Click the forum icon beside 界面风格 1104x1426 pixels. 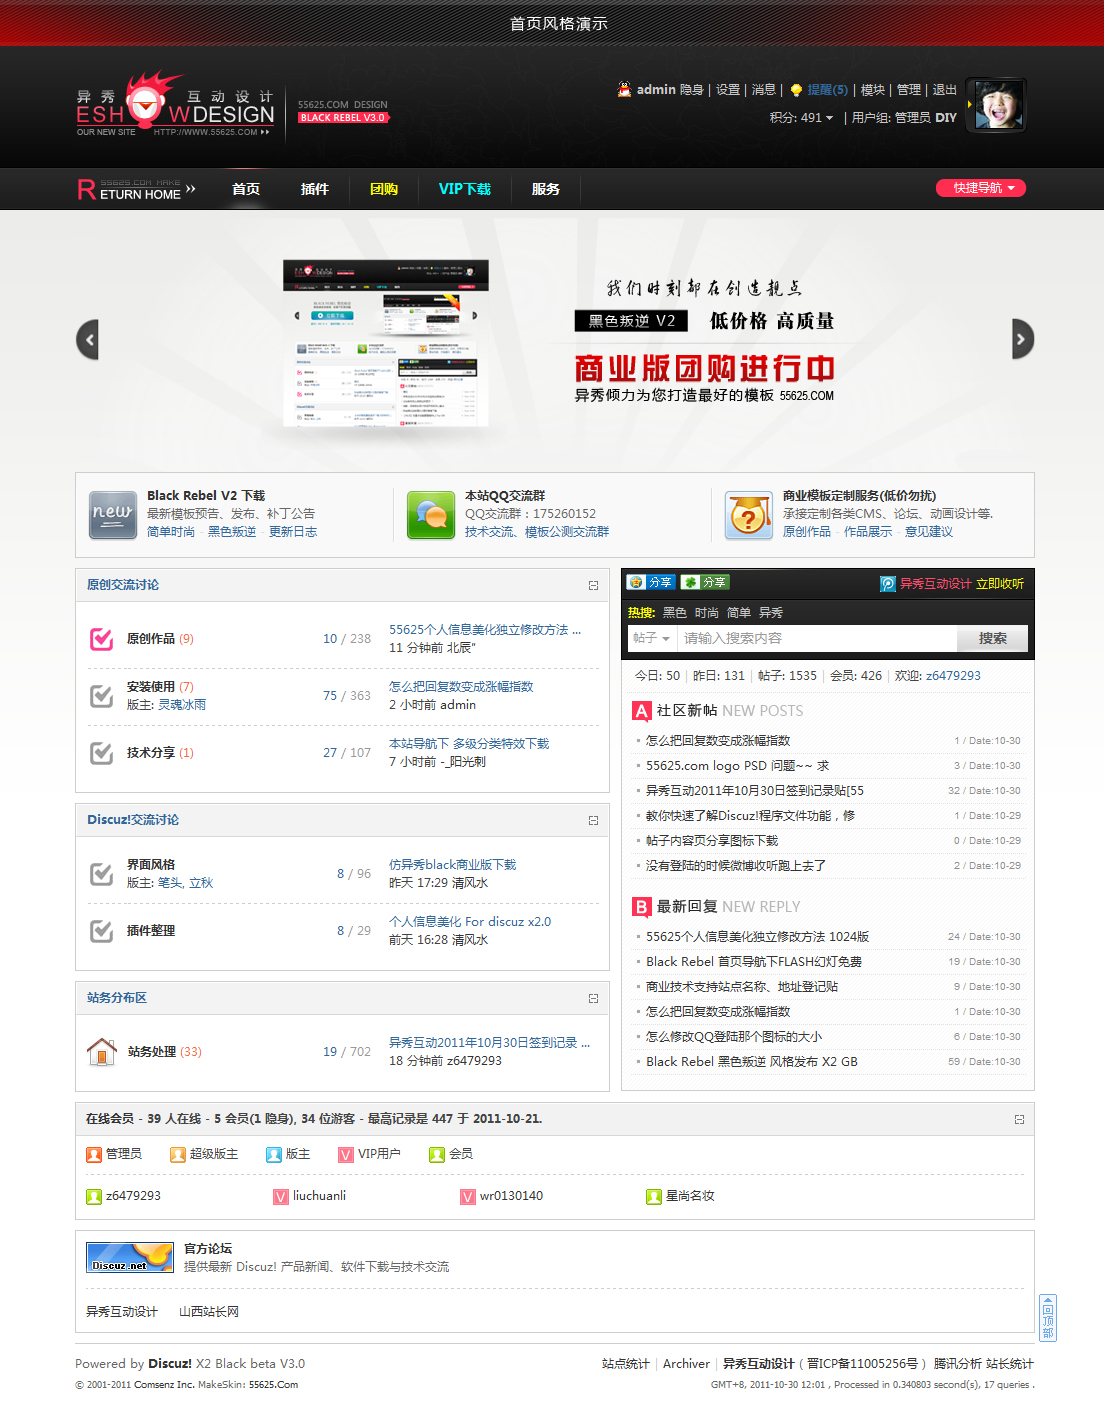[101, 873]
